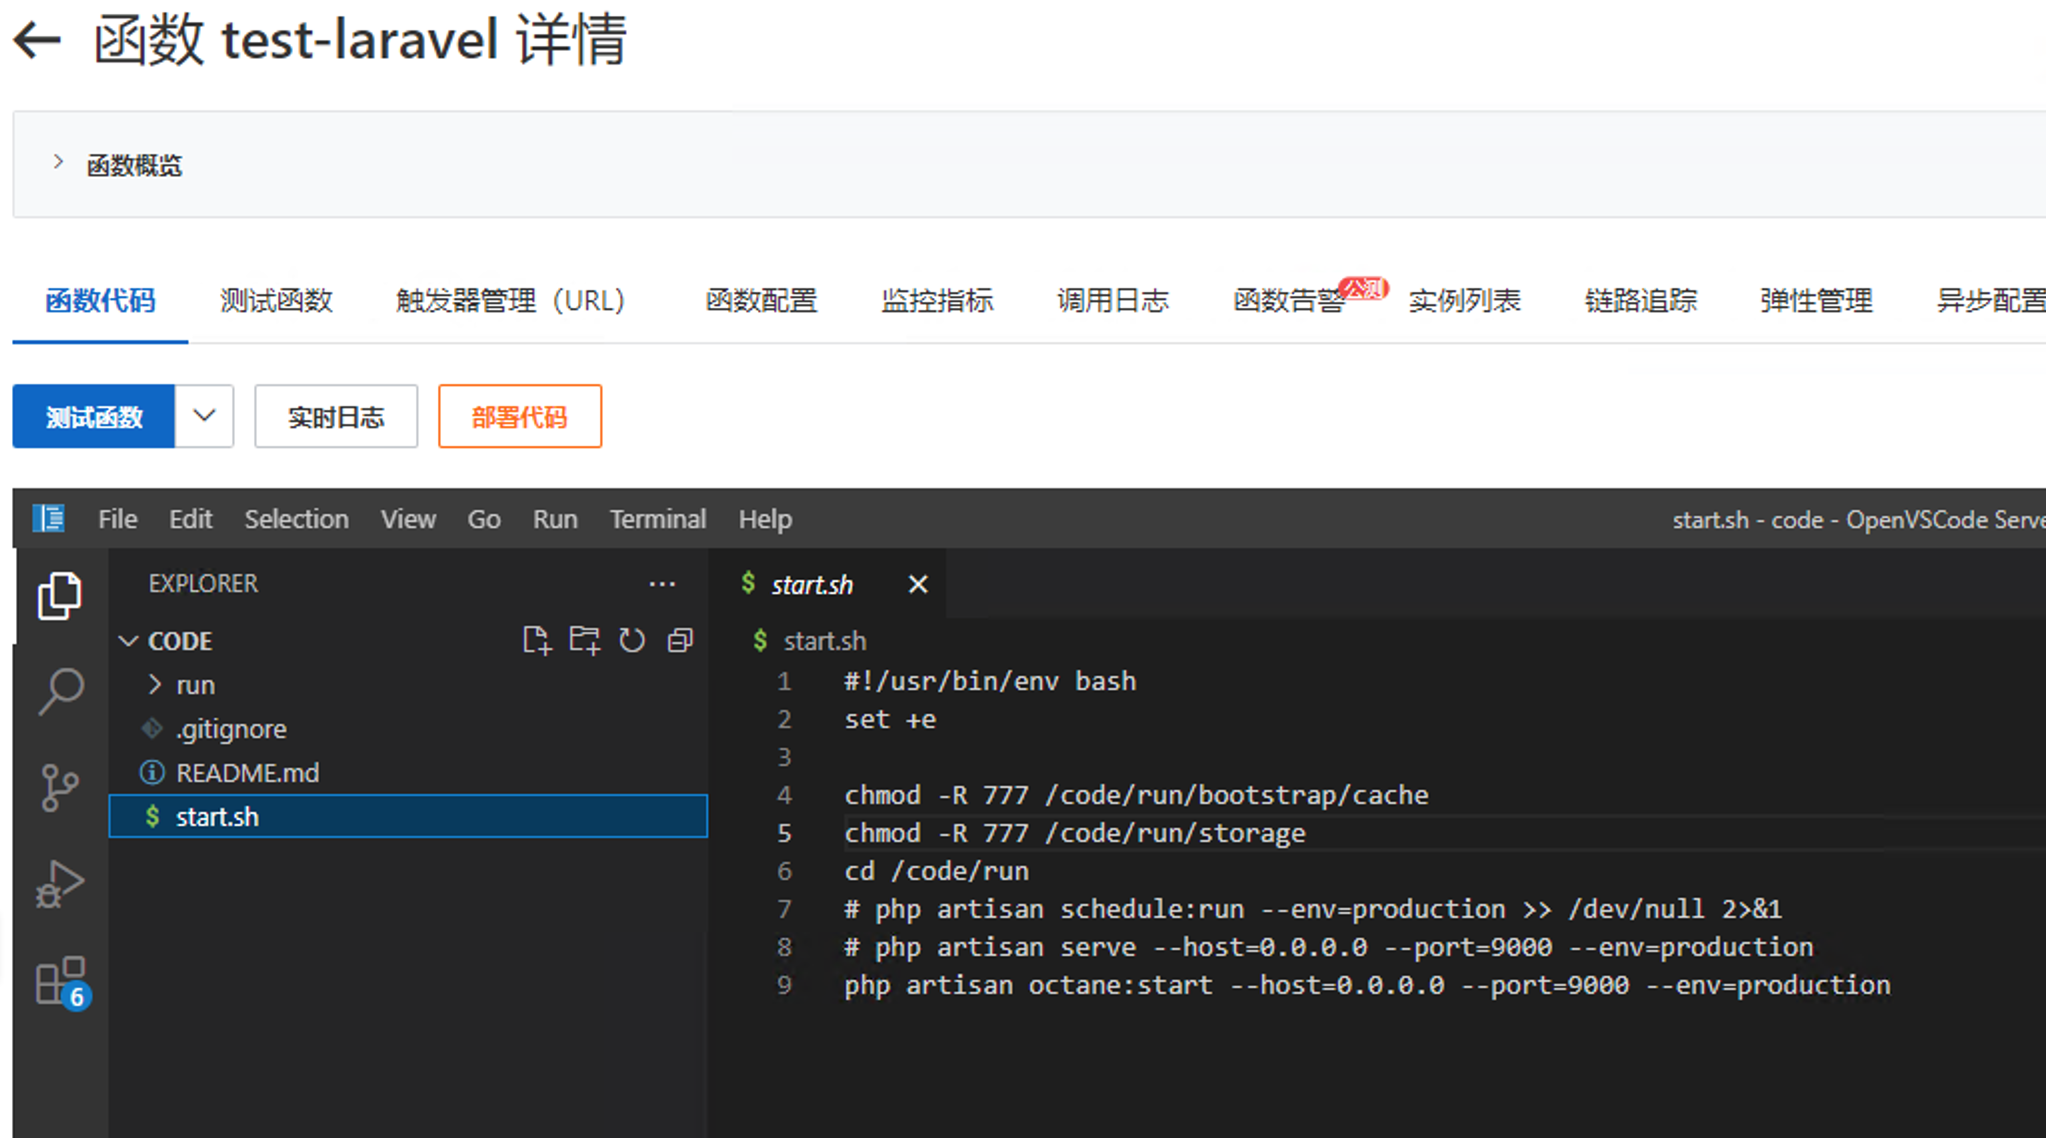
Task: Open the VS Code application menu icon
Action: pyautogui.click(x=48, y=518)
